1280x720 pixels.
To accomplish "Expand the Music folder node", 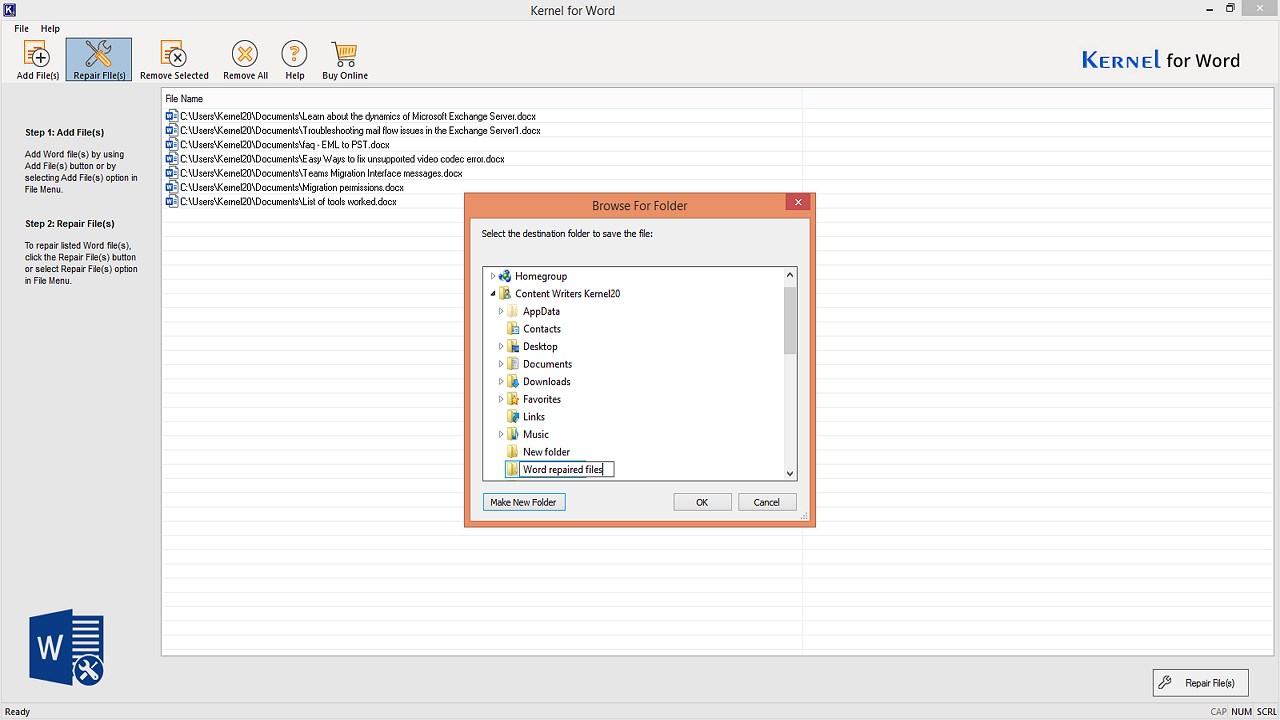I will pyautogui.click(x=501, y=434).
